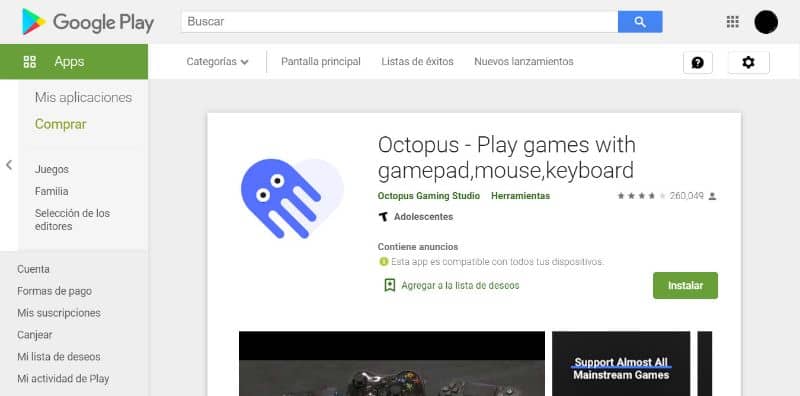Open the account profile avatar
The height and width of the screenshot is (396, 800).
pos(766,22)
